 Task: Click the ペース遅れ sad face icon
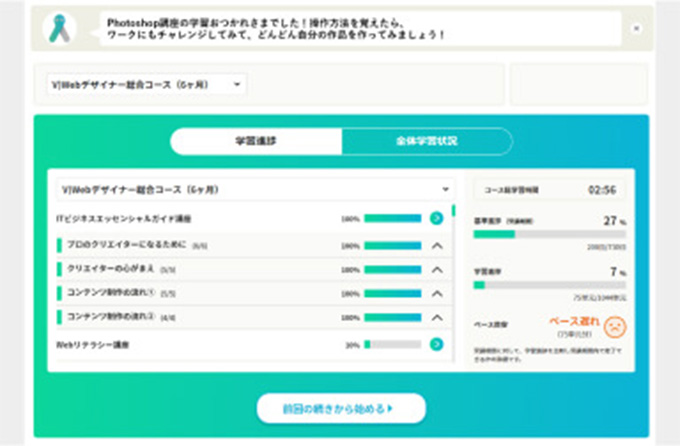[x=616, y=326]
